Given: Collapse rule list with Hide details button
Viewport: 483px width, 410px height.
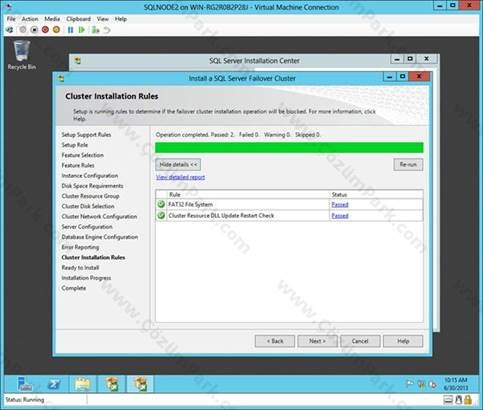Looking at the screenshot, I should click(178, 164).
